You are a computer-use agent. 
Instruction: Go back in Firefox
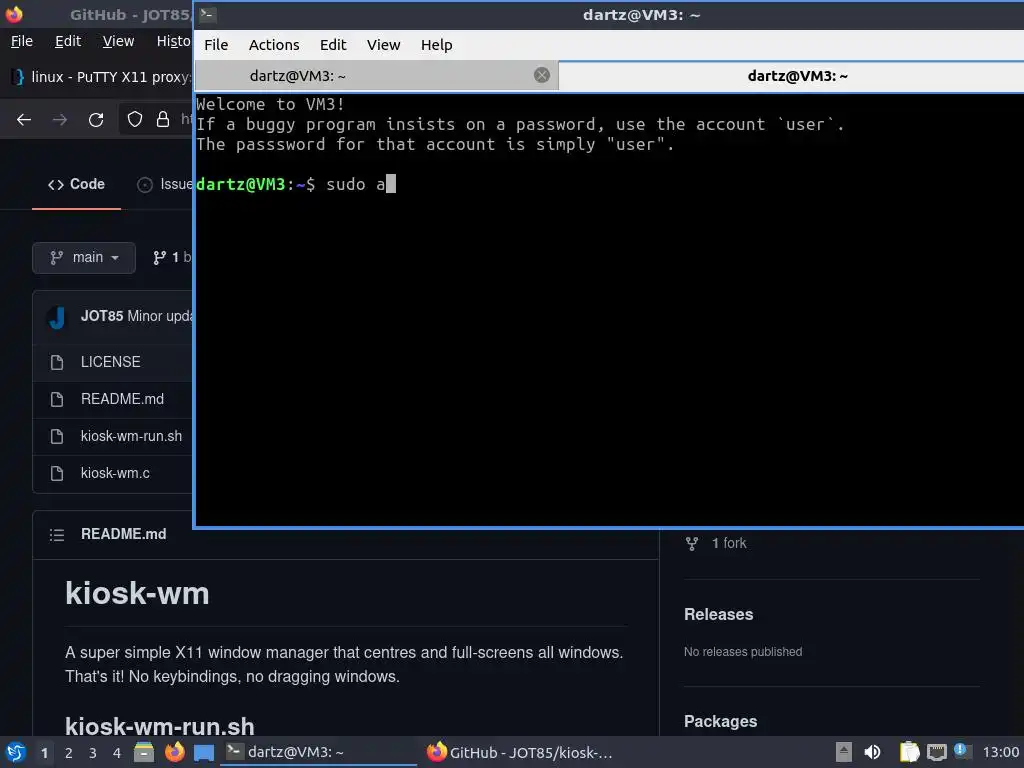(x=24, y=120)
